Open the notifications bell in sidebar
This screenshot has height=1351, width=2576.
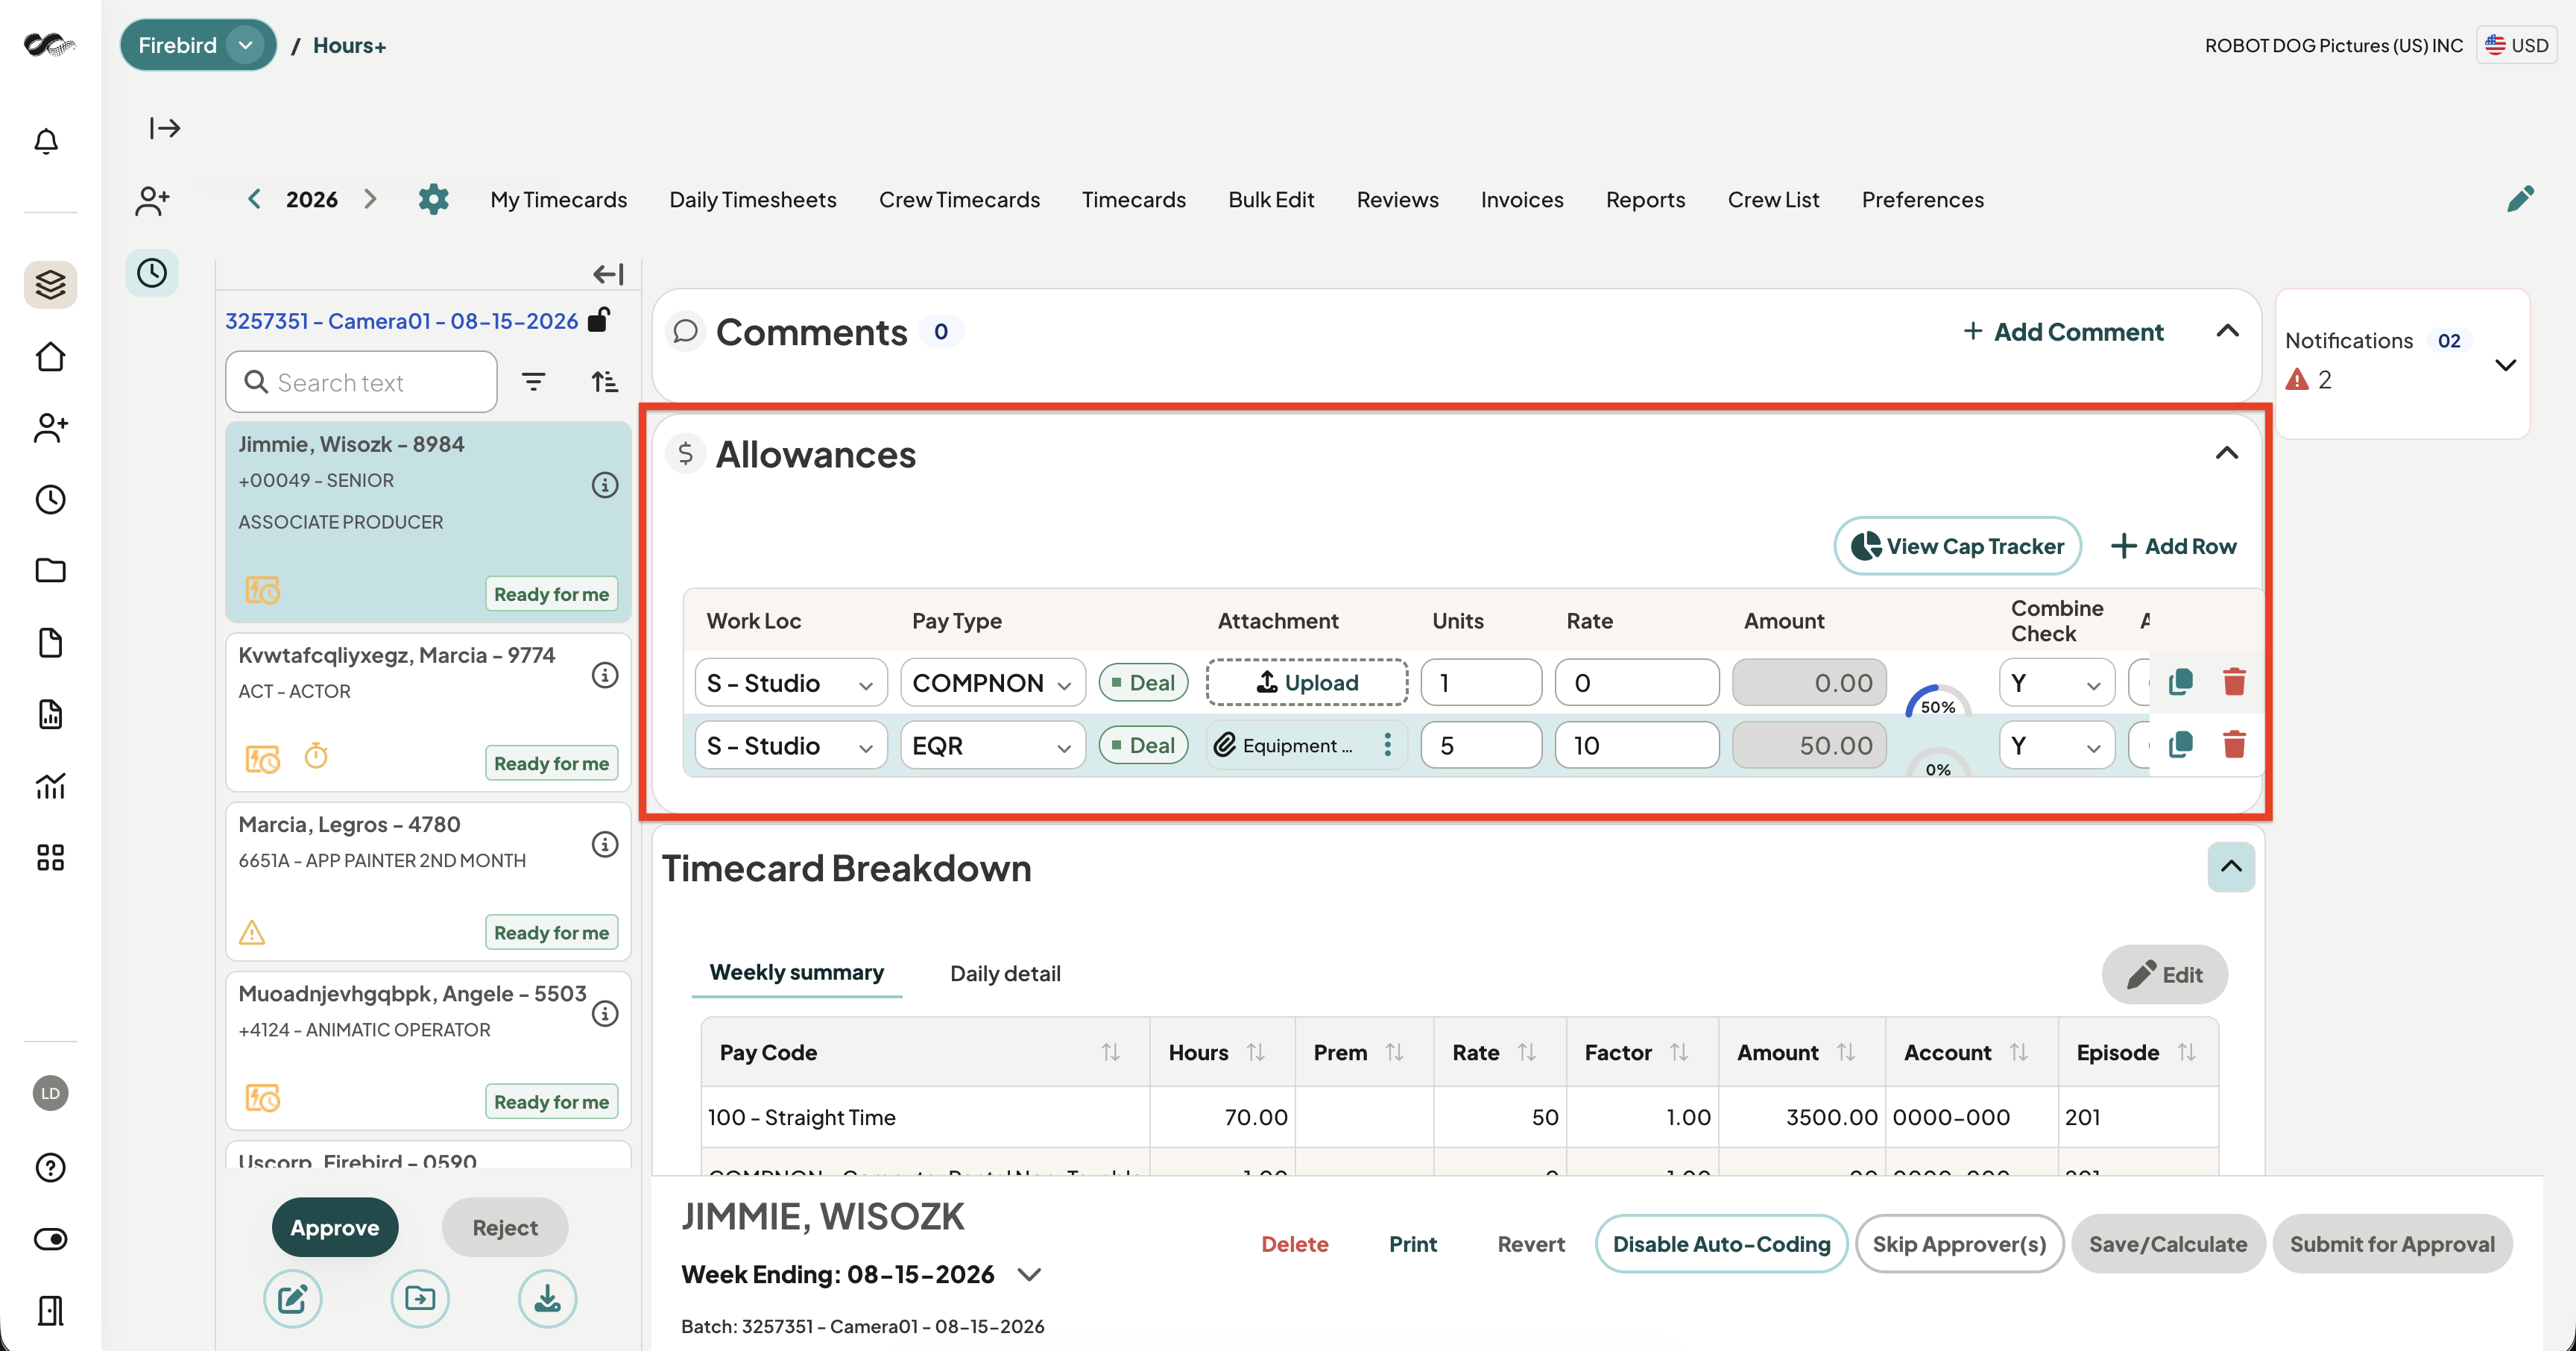pyautogui.click(x=46, y=141)
